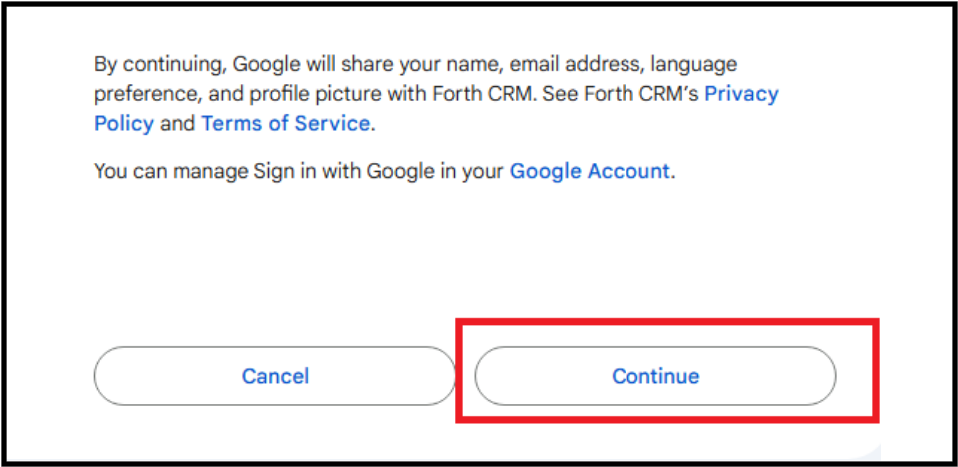The width and height of the screenshot is (958, 467).
Task: Open Forth CRM's Terms of Service link
Action: pos(285,124)
